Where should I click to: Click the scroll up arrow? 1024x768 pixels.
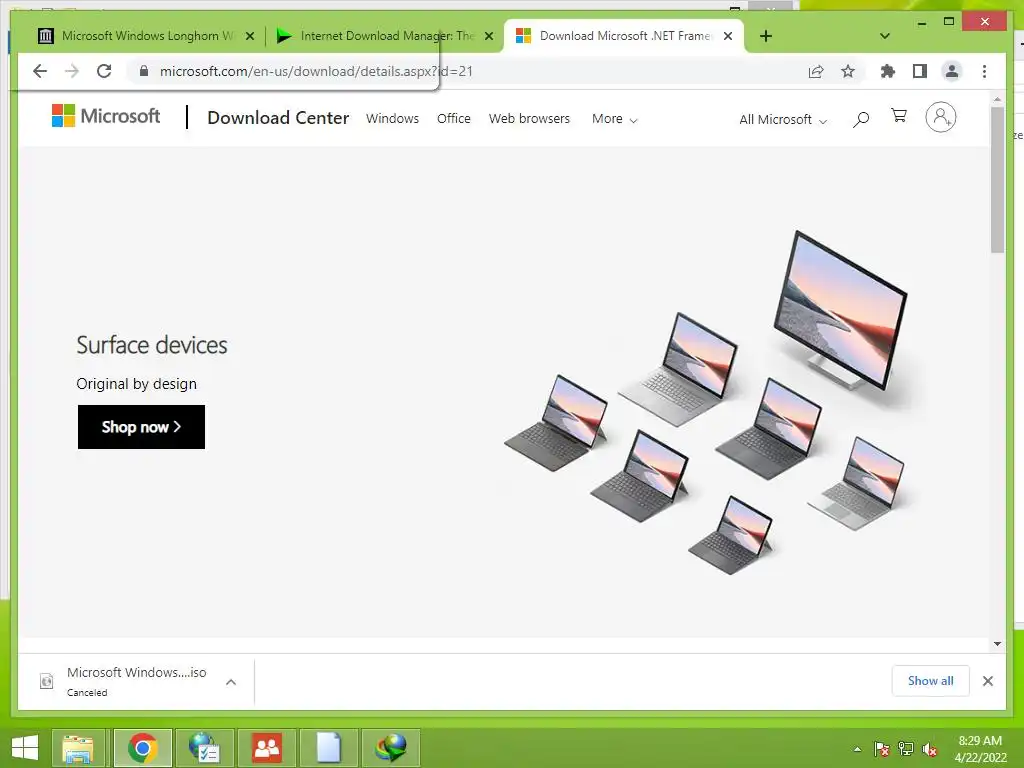click(x=997, y=99)
